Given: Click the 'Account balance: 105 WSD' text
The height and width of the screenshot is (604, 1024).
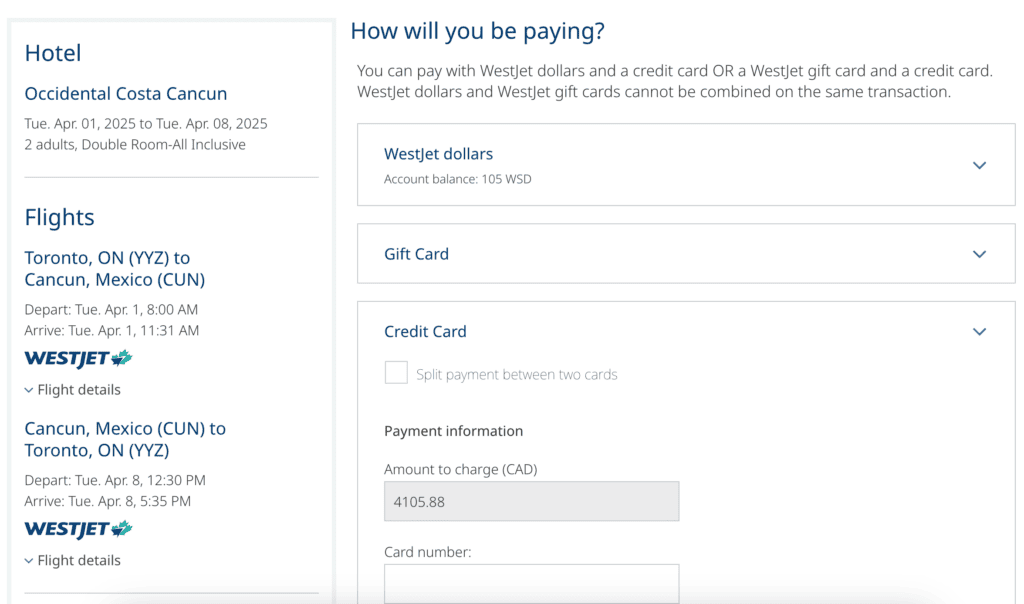Looking at the screenshot, I should [457, 180].
